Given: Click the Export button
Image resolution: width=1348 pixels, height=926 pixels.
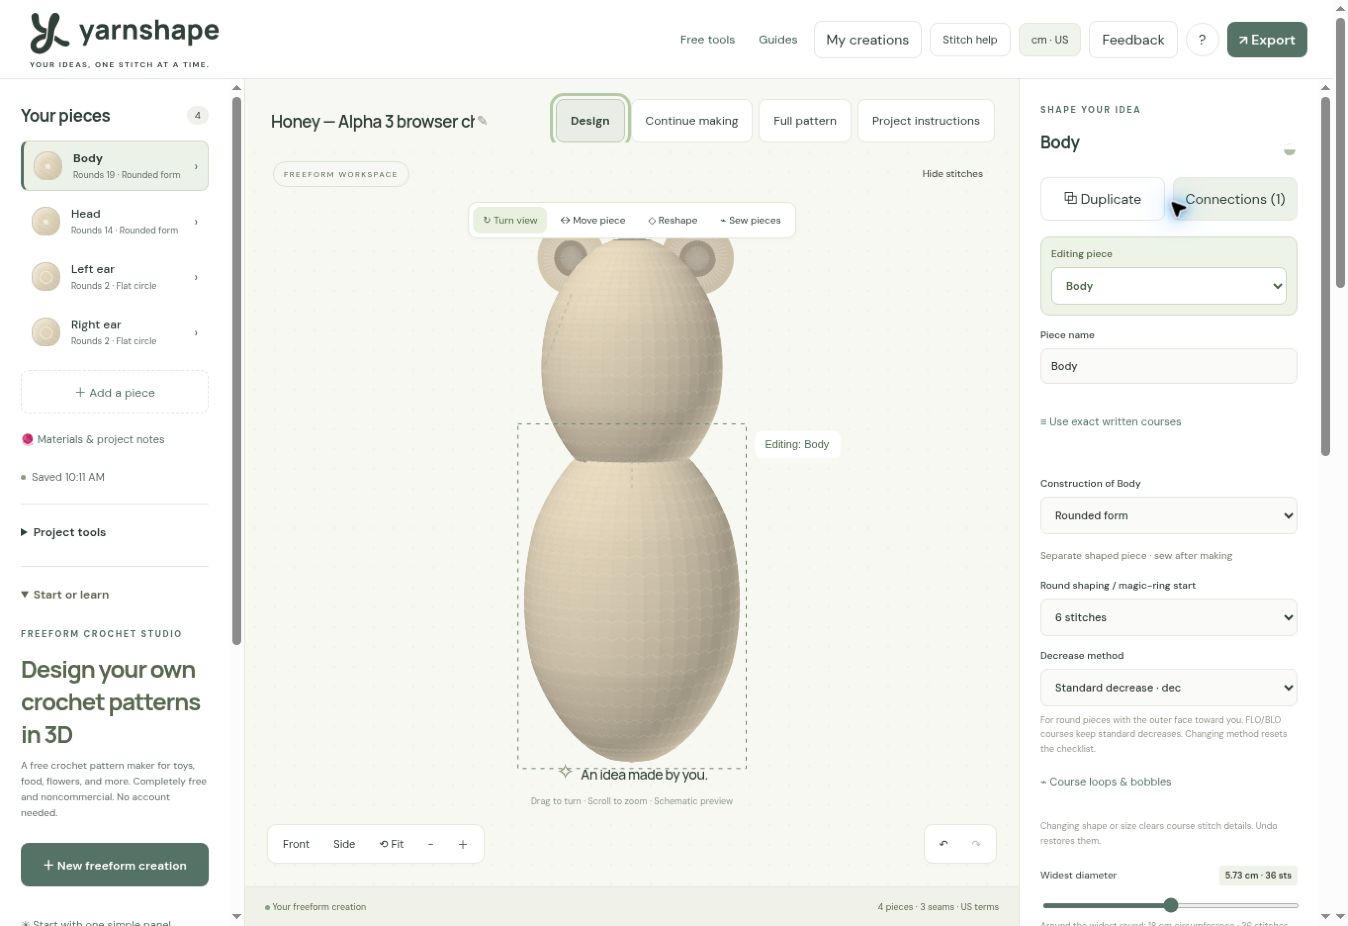Looking at the screenshot, I should pyautogui.click(x=1267, y=40).
